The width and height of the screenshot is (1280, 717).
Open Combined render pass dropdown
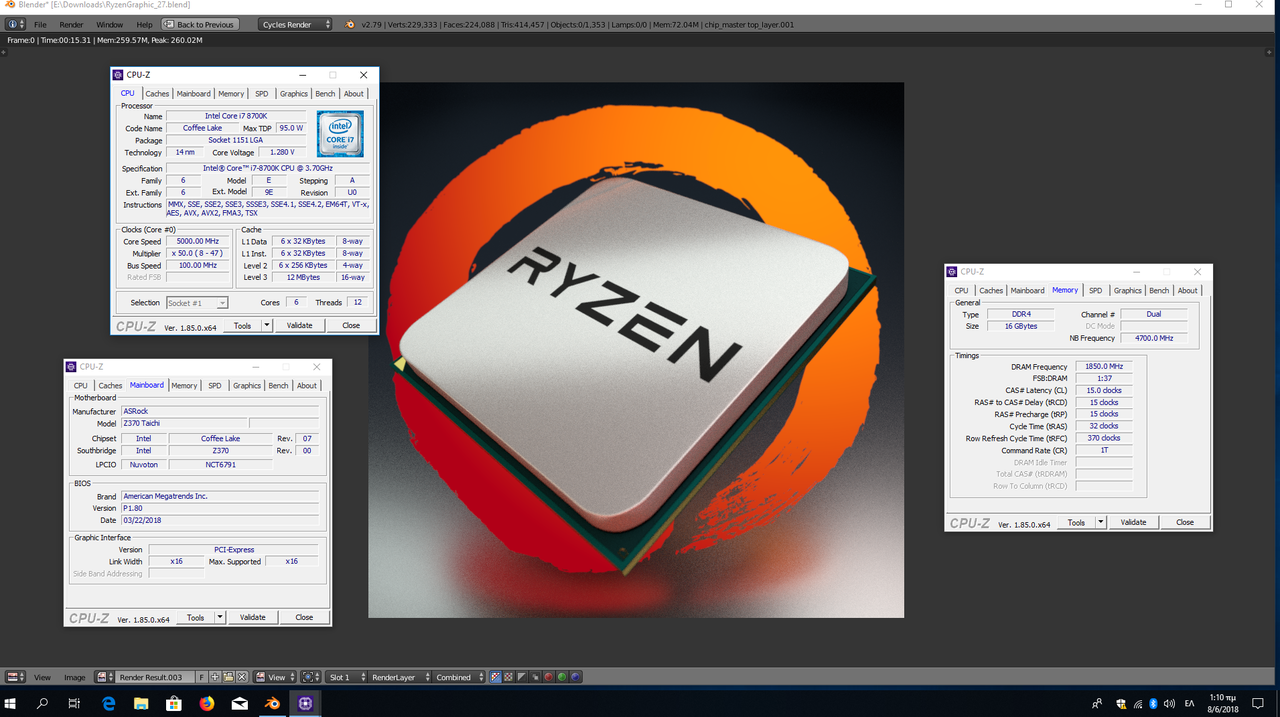[x=459, y=677]
